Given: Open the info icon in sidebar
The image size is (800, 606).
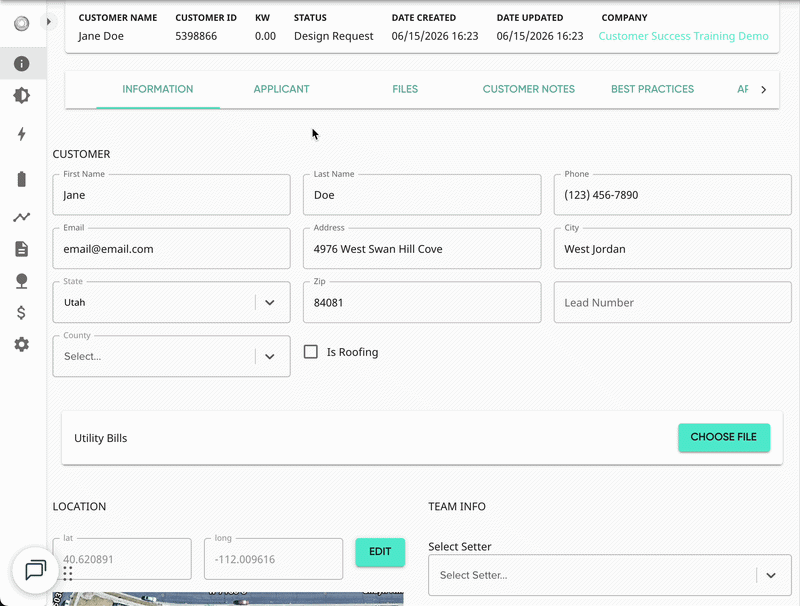Looking at the screenshot, I should pyautogui.click(x=21, y=64).
